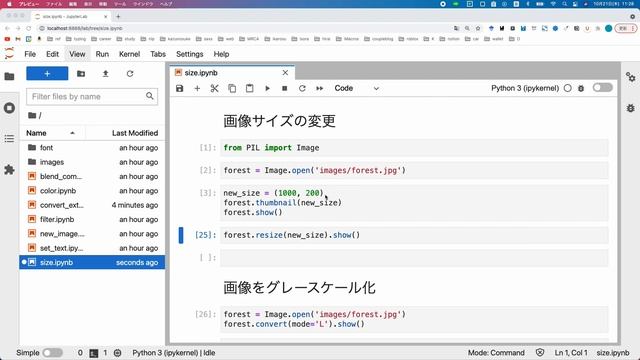
Task: Insert a cell below with plus icon
Action: coord(197,88)
